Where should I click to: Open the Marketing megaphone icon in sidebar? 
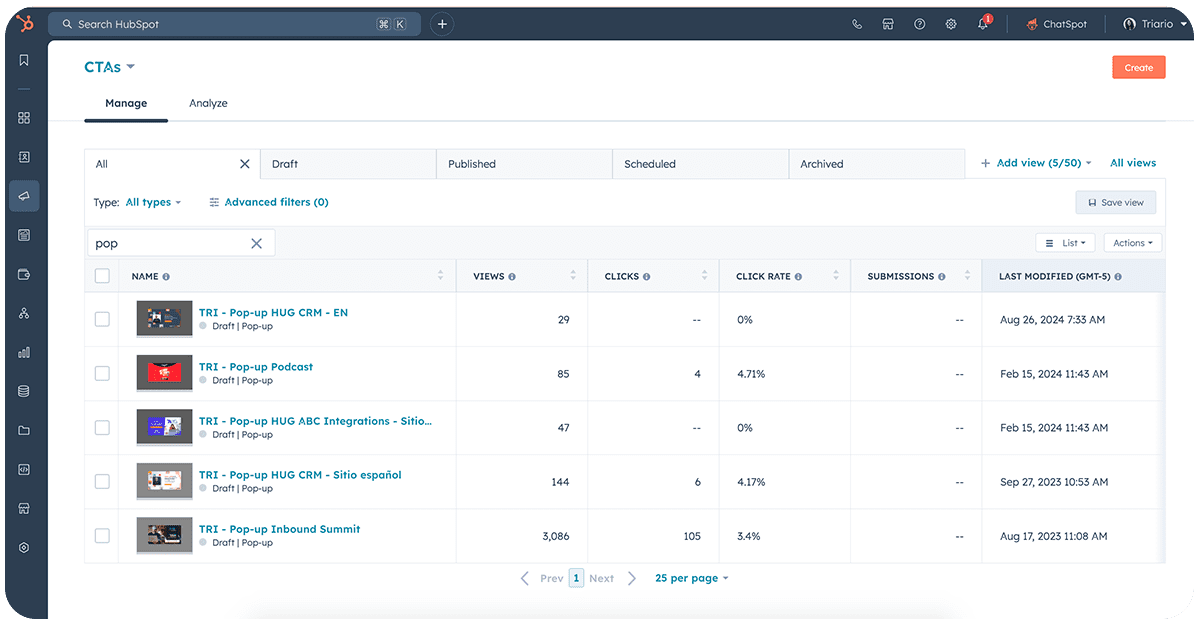click(24, 195)
